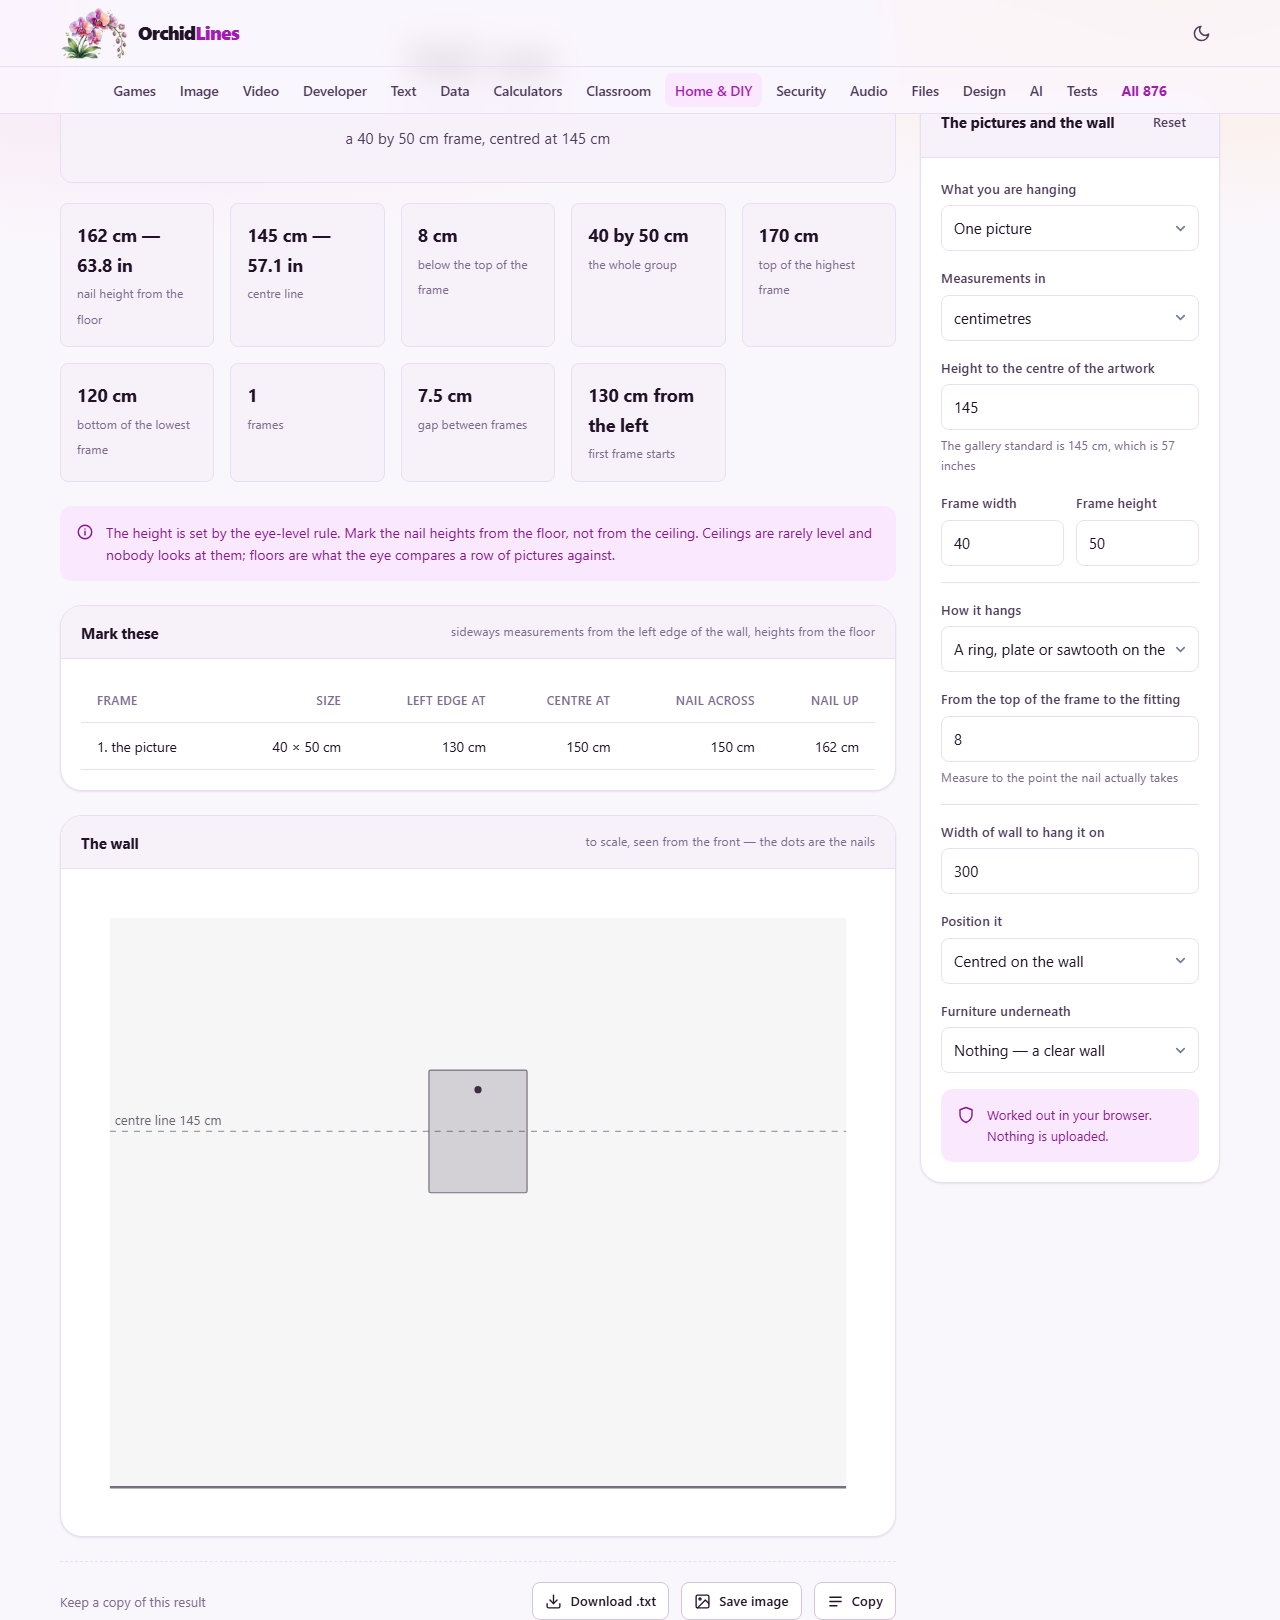Image resolution: width=1280 pixels, height=1620 pixels.
Task: Open the 'Measurements in' centimetres dropdown
Action: click(x=1069, y=318)
